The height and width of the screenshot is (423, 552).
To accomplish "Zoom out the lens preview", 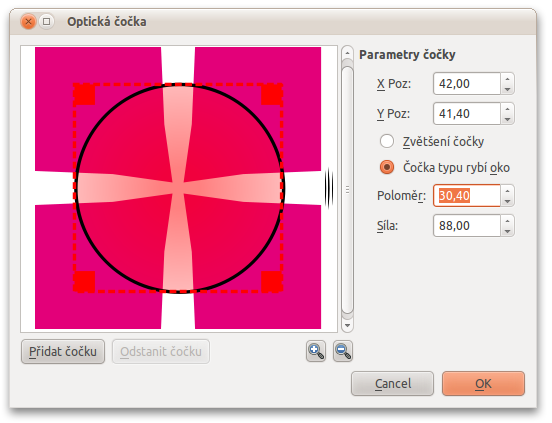I will coord(343,351).
